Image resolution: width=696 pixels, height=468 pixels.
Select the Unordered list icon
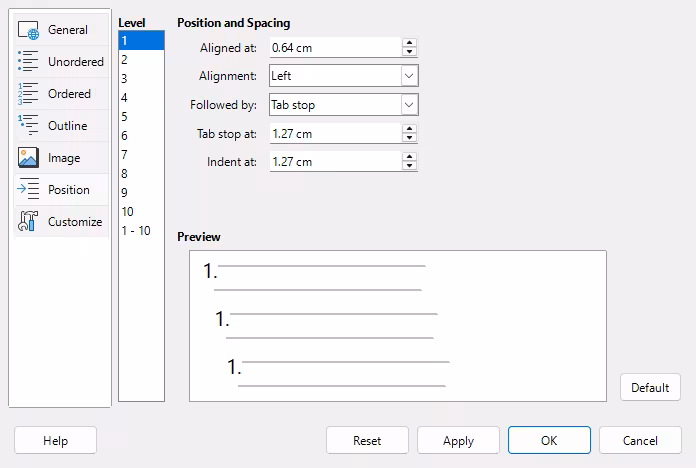(28, 61)
